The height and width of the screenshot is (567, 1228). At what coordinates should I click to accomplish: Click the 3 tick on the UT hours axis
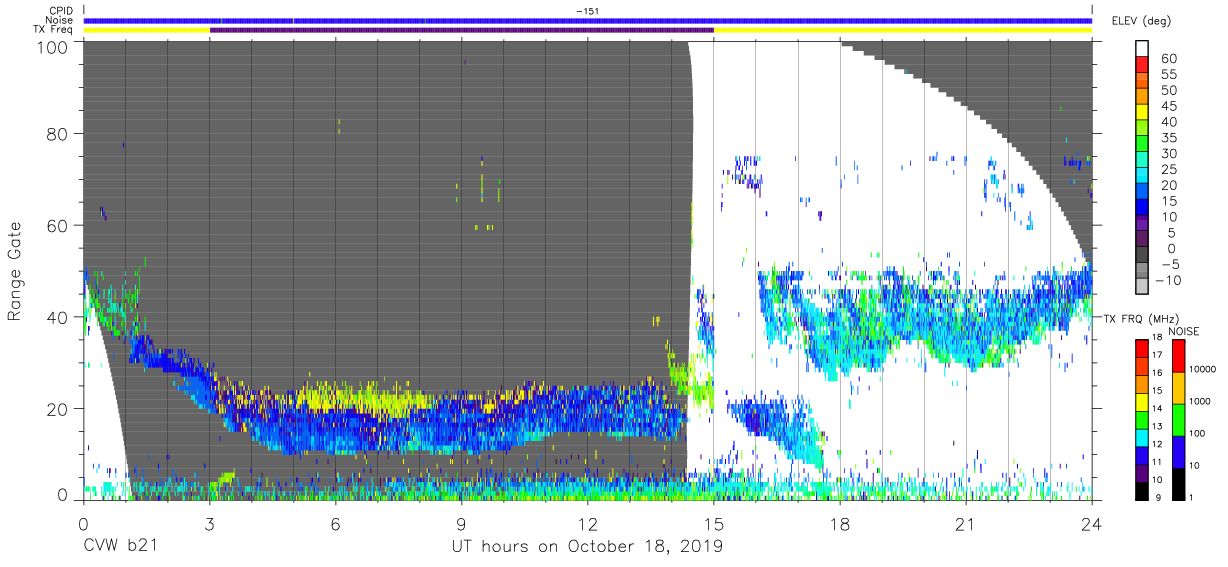pos(210,523)
